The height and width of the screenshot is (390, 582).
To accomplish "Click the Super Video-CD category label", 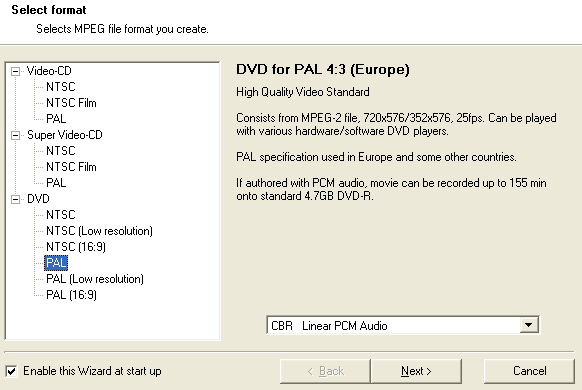I will pyautogui.click(x=65, y=135).
